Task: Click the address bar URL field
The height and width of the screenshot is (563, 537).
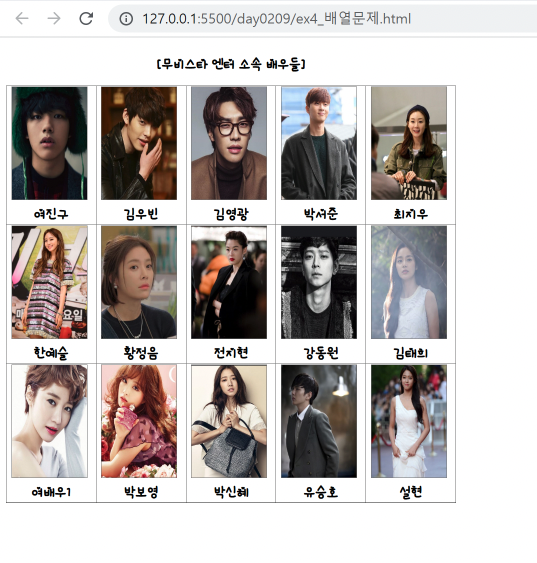Action: (322, 19)
